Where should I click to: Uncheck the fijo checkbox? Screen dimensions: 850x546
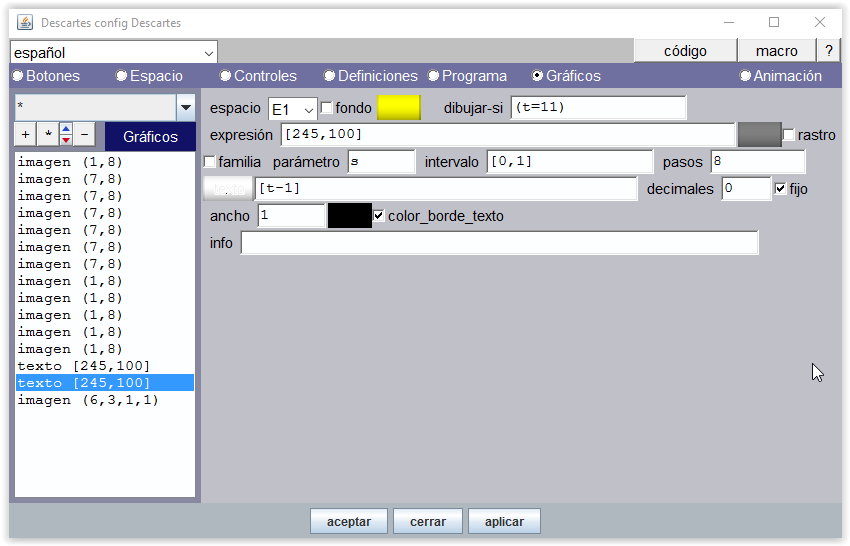[781, 188]
